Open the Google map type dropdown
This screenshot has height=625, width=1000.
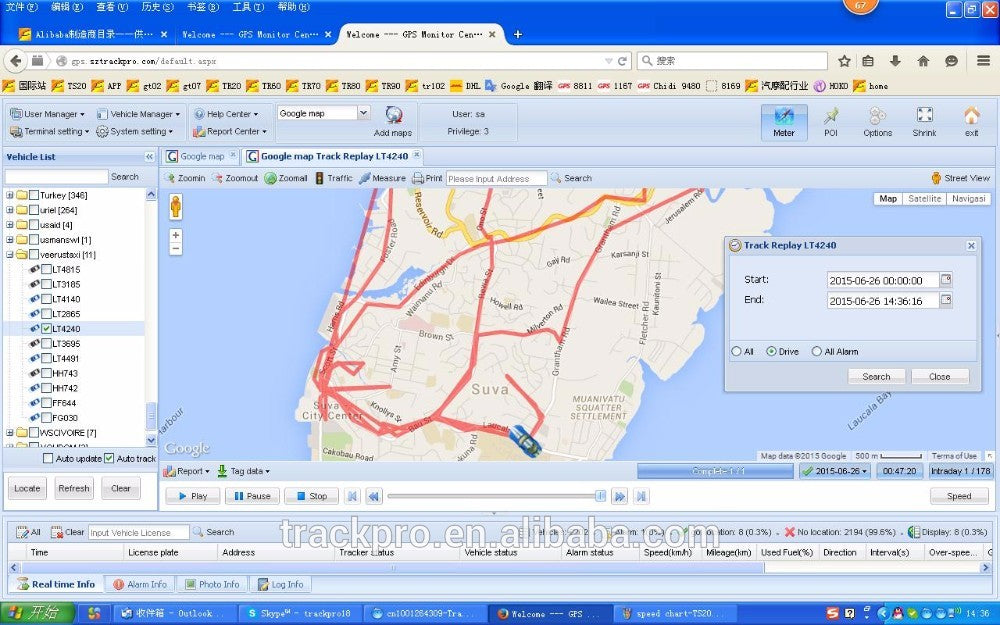pos(363,113)
